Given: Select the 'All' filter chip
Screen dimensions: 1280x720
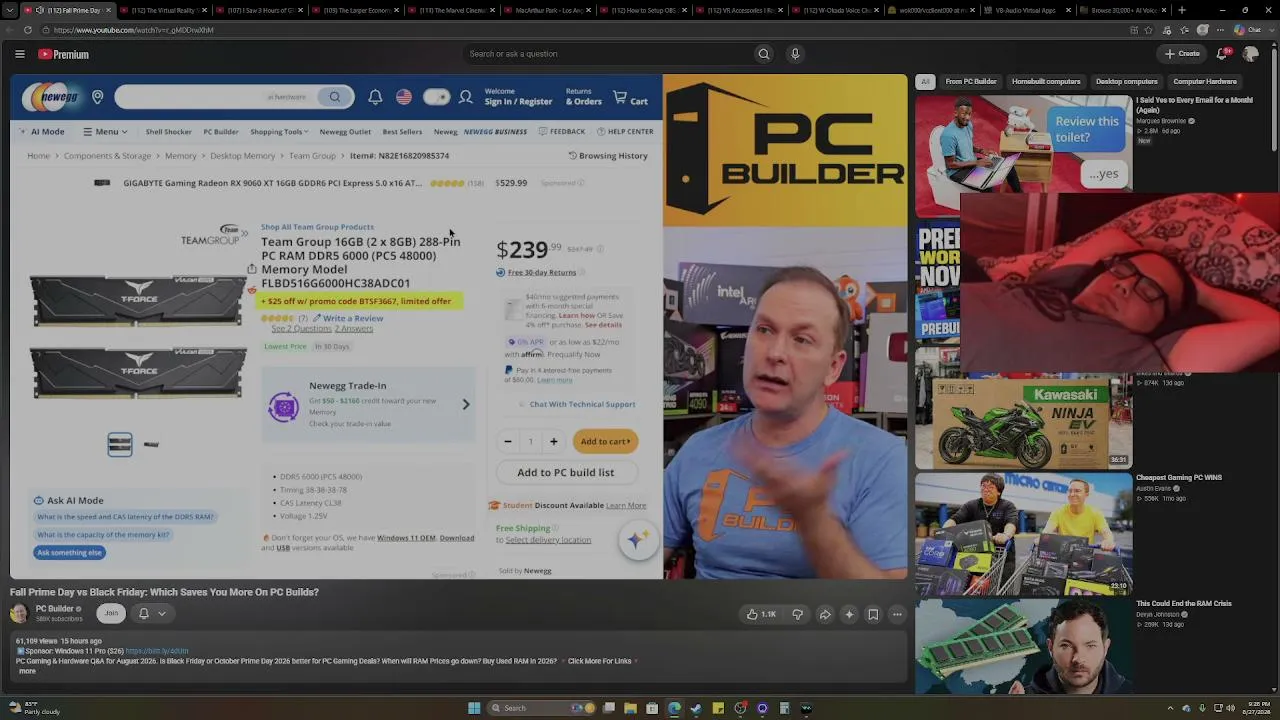Looking at the screenshot, I should [925, 82].
